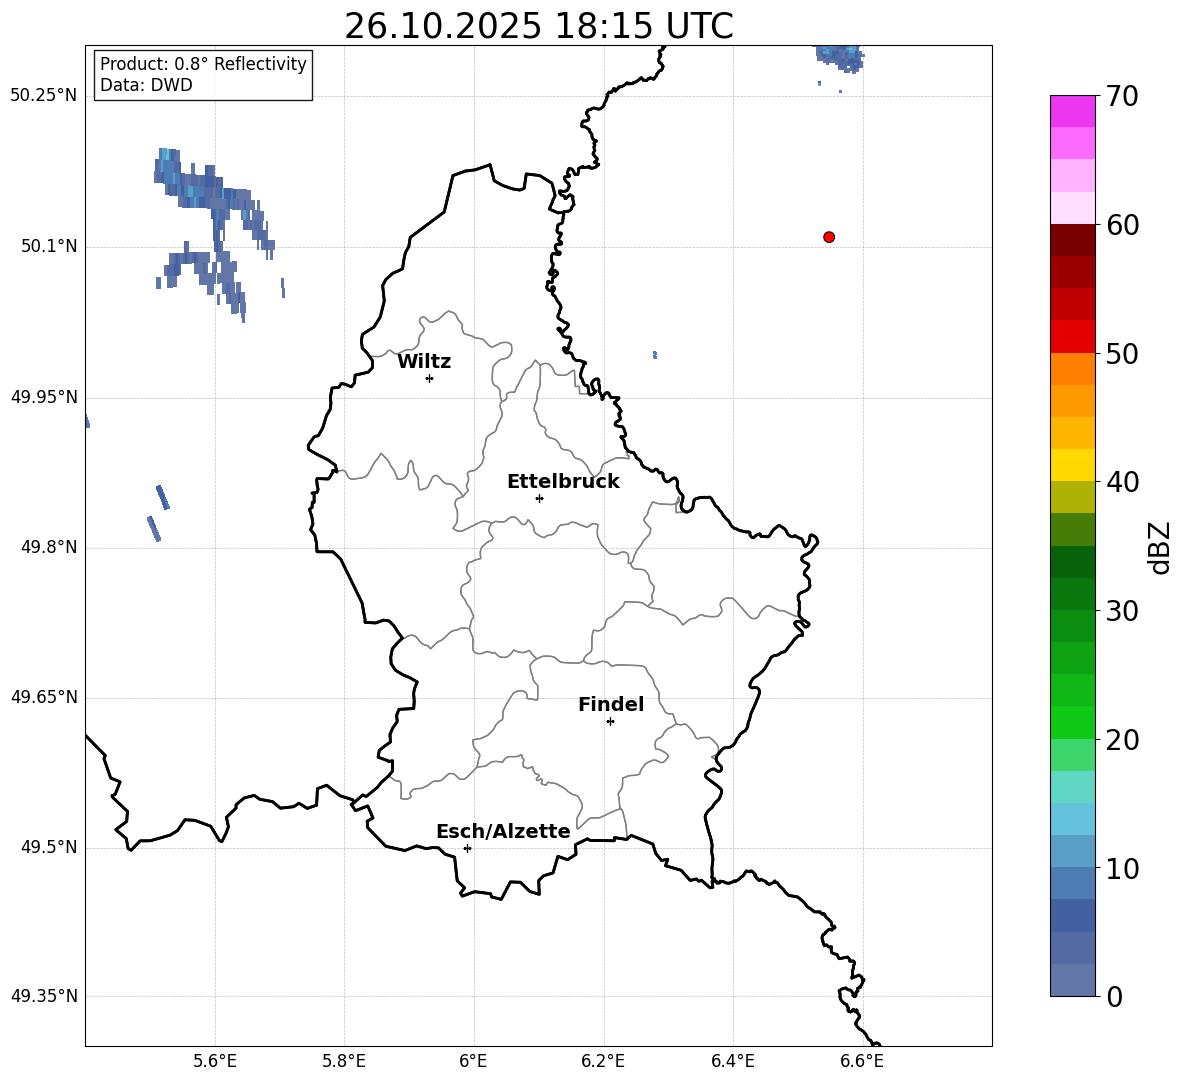Click the Esch/Alzette label

pyautogui.click(x=503, y=831)
